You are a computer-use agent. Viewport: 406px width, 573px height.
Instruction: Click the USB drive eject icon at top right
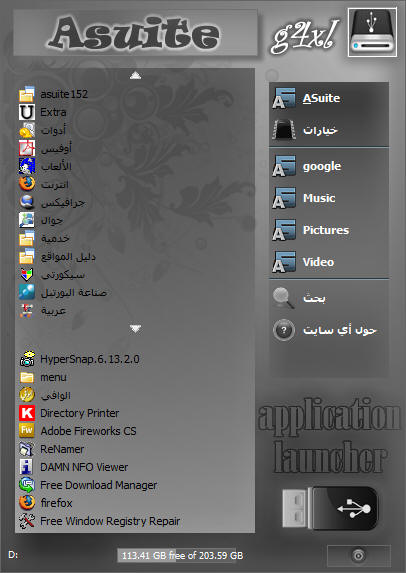tap(372, 32)
